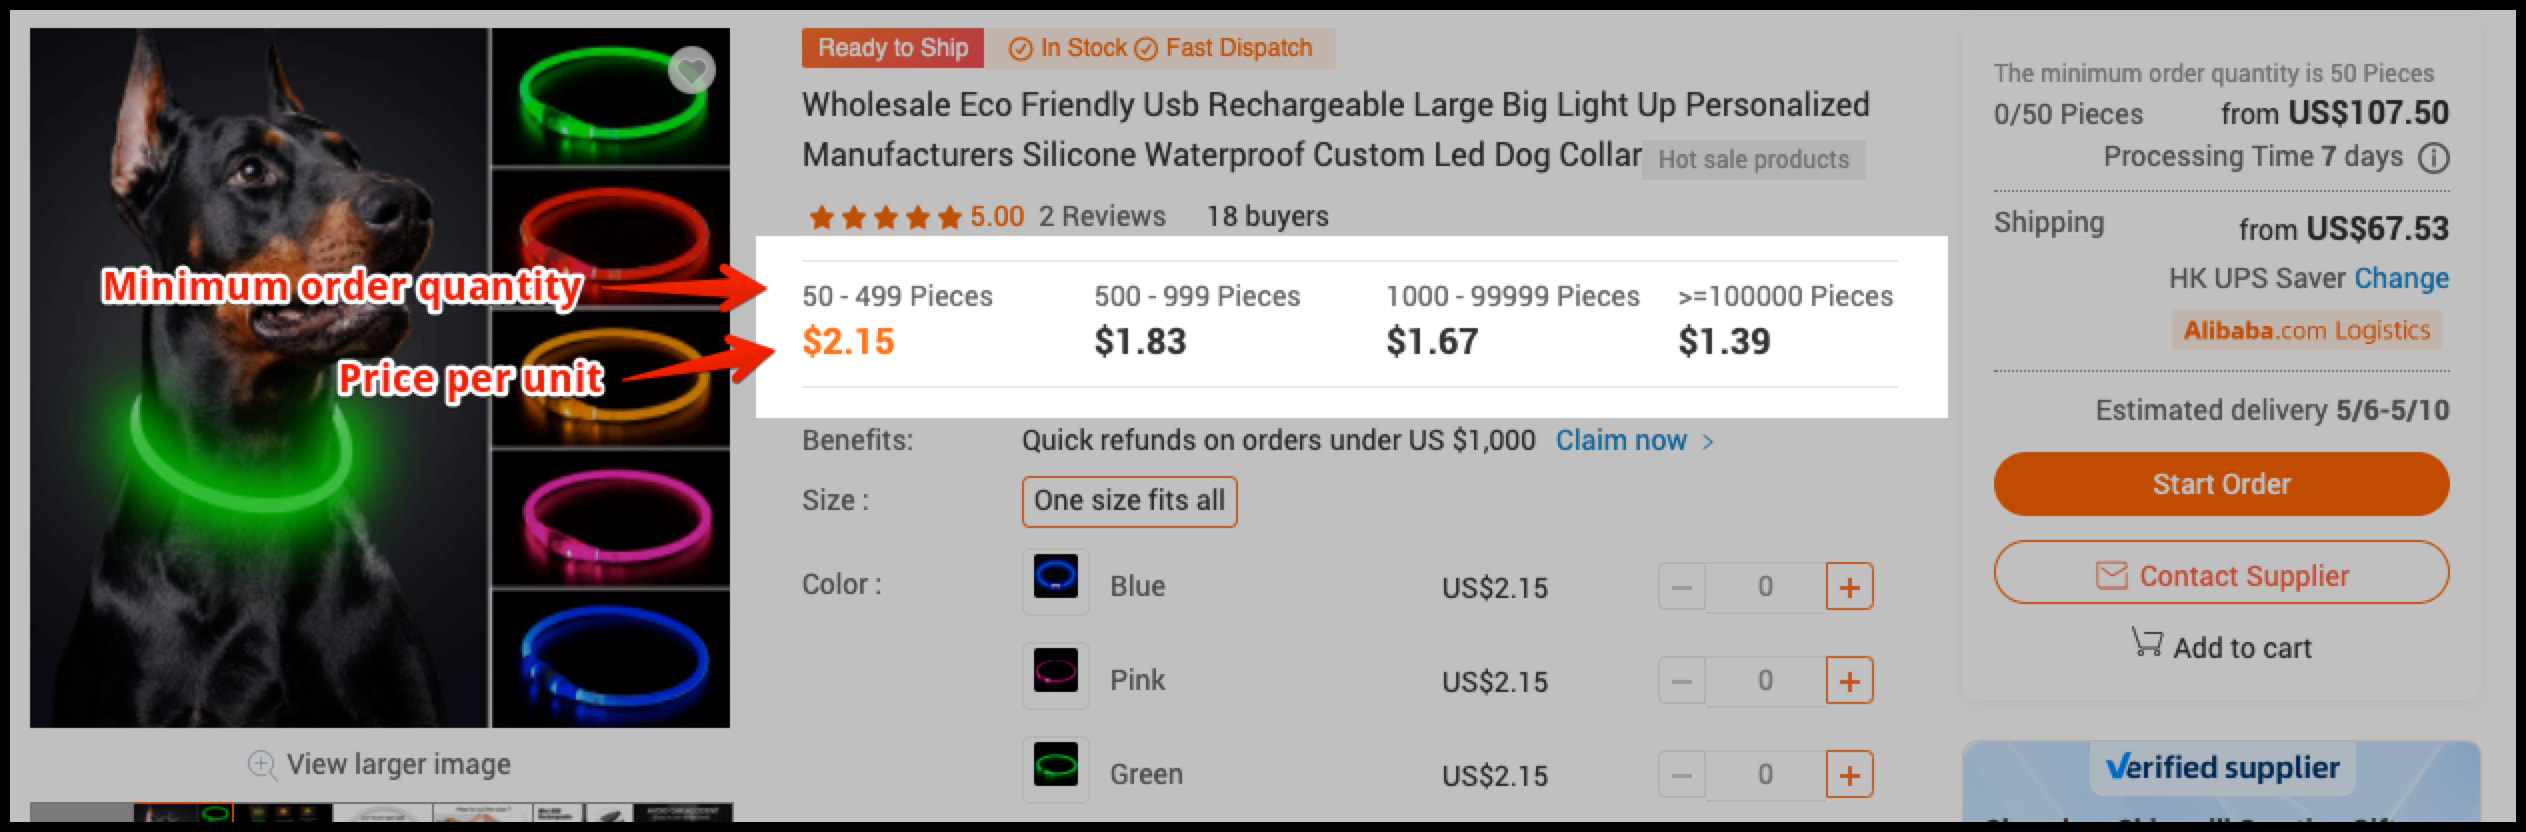Increase Blue collar quantity with plus icon

(1849, 587)
